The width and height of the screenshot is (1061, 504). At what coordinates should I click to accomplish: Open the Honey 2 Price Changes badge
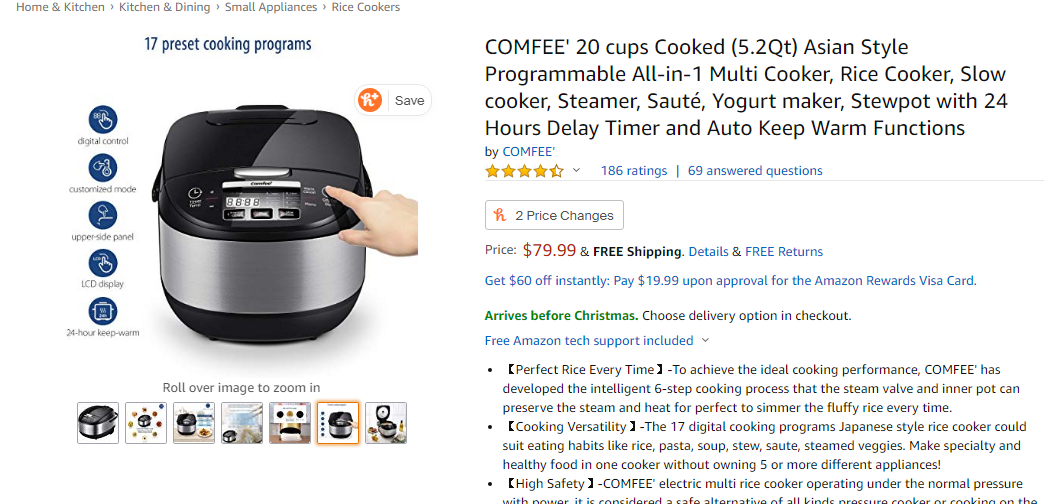(554, 215)
